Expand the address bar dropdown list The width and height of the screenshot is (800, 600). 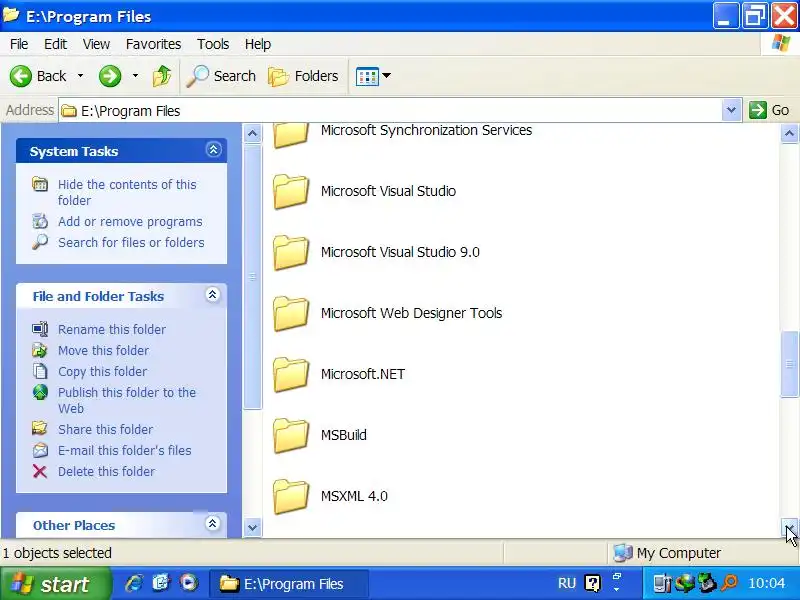(x=731, y=110)
